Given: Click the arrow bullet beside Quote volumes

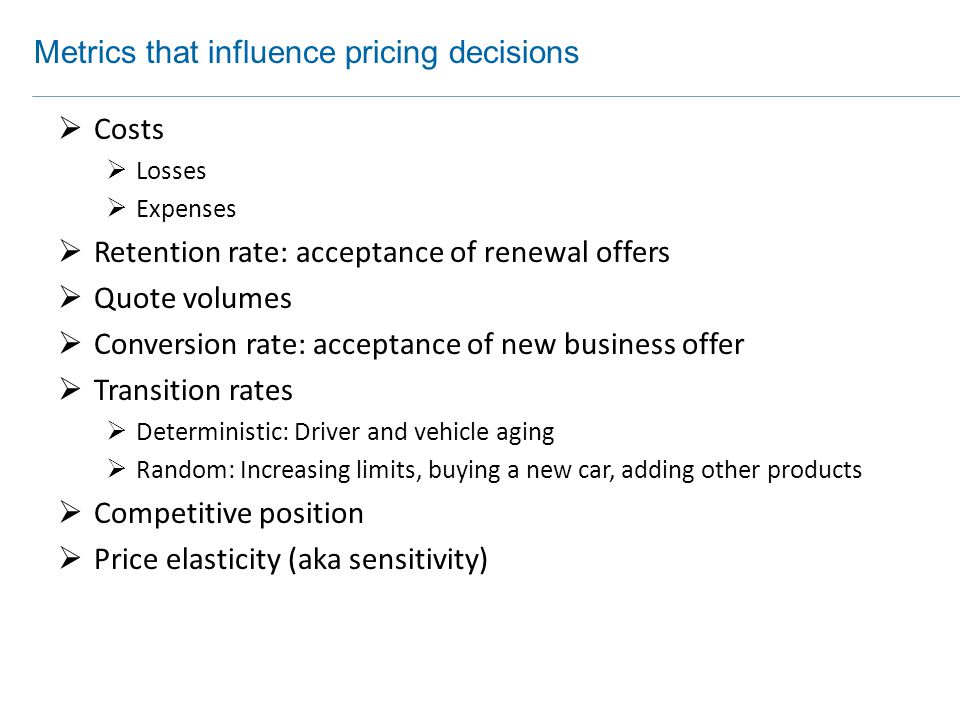Looking at the screenshot, I should coord(70,297).
